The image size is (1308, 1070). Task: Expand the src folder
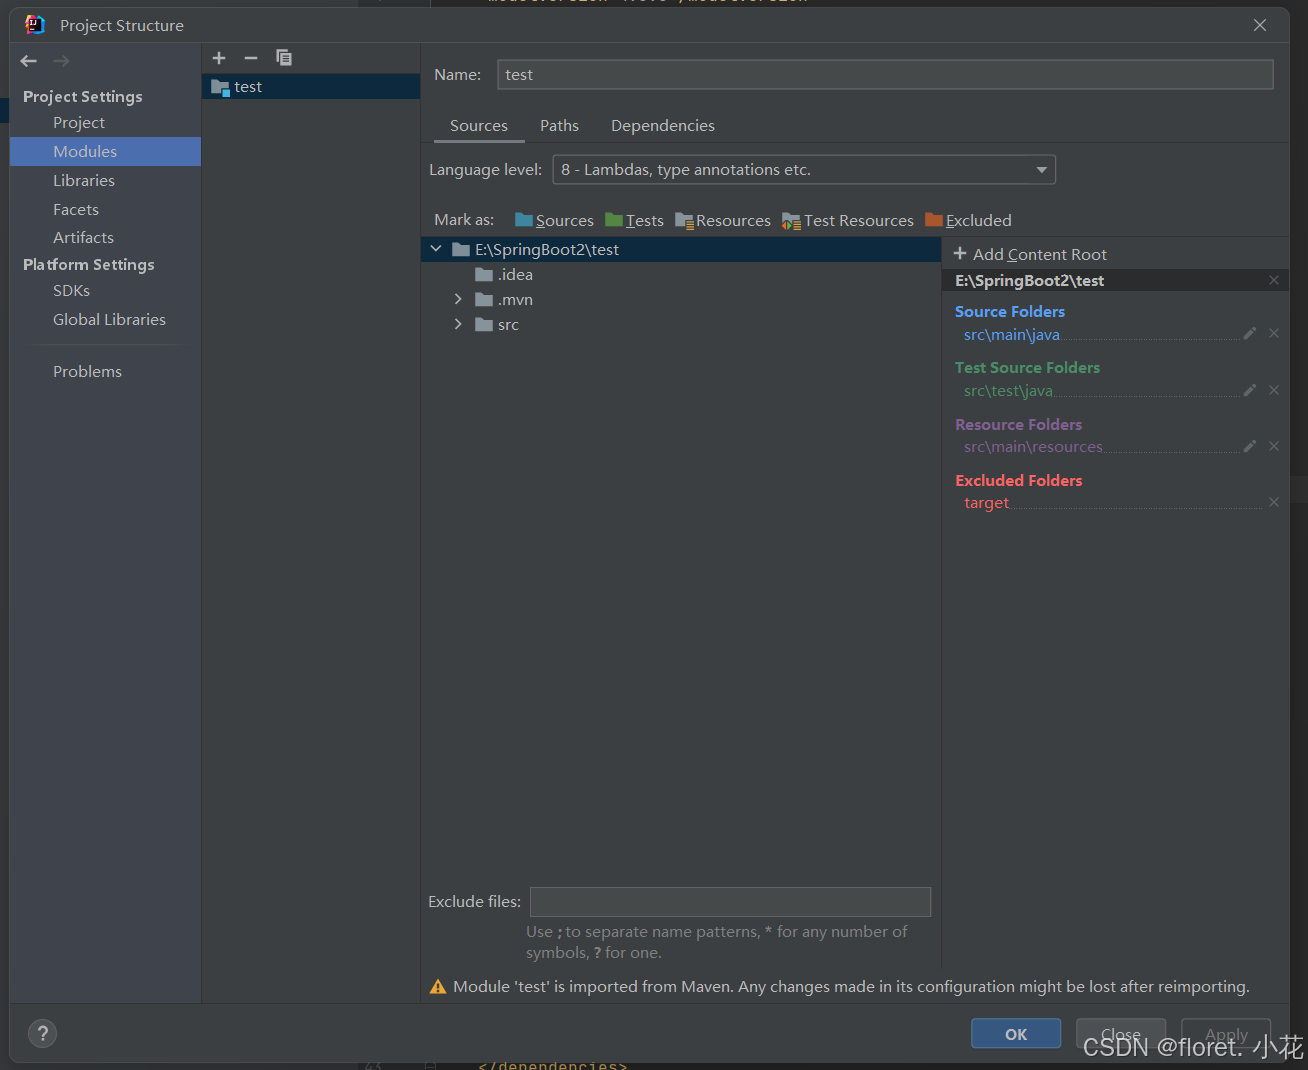coord(458,324)
